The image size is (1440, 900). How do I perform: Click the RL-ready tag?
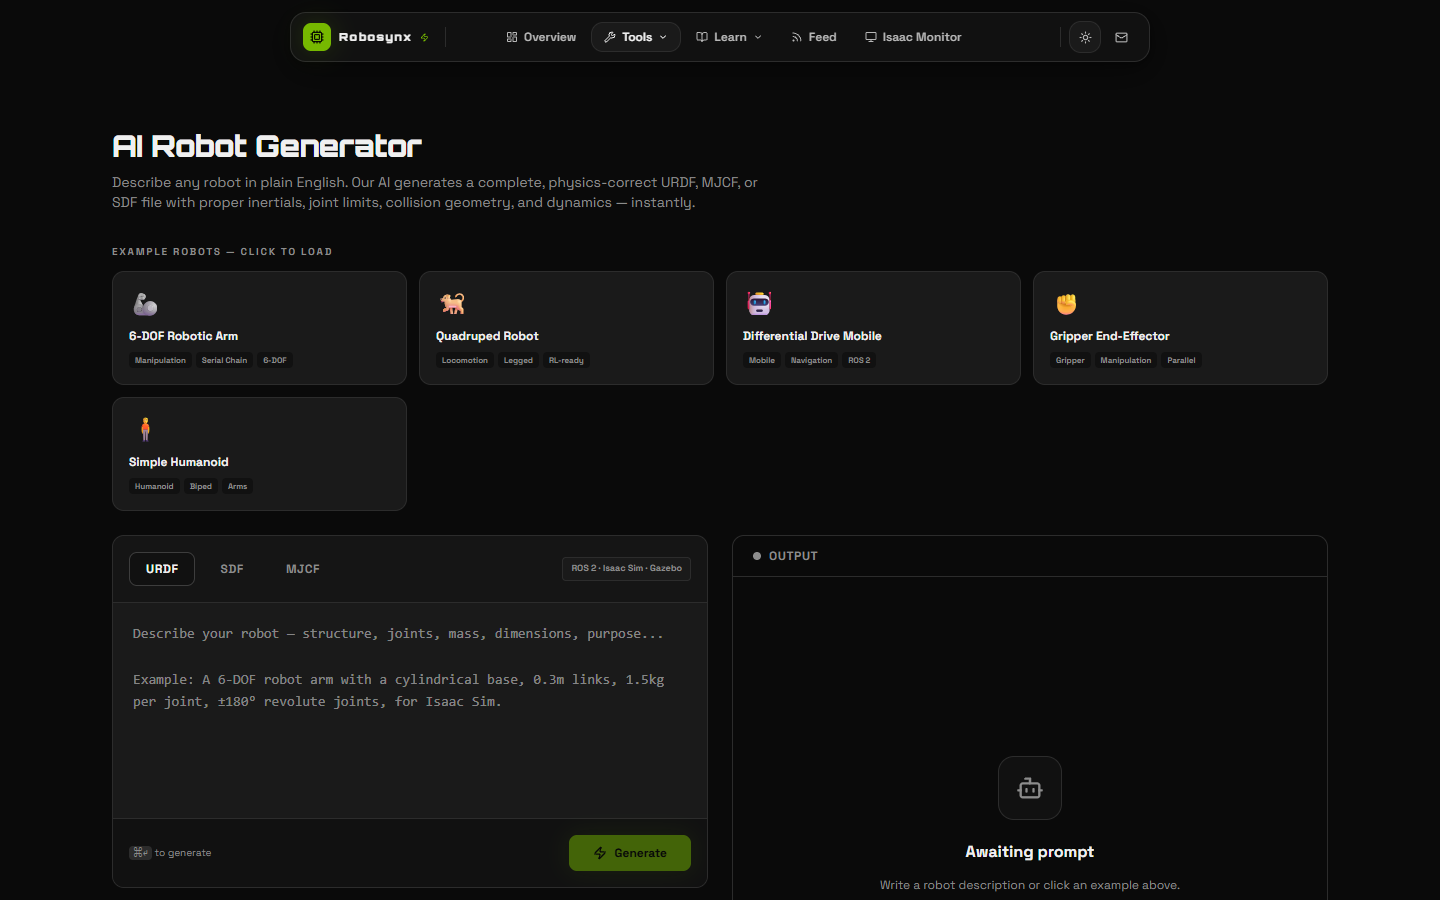coord(566,360)
